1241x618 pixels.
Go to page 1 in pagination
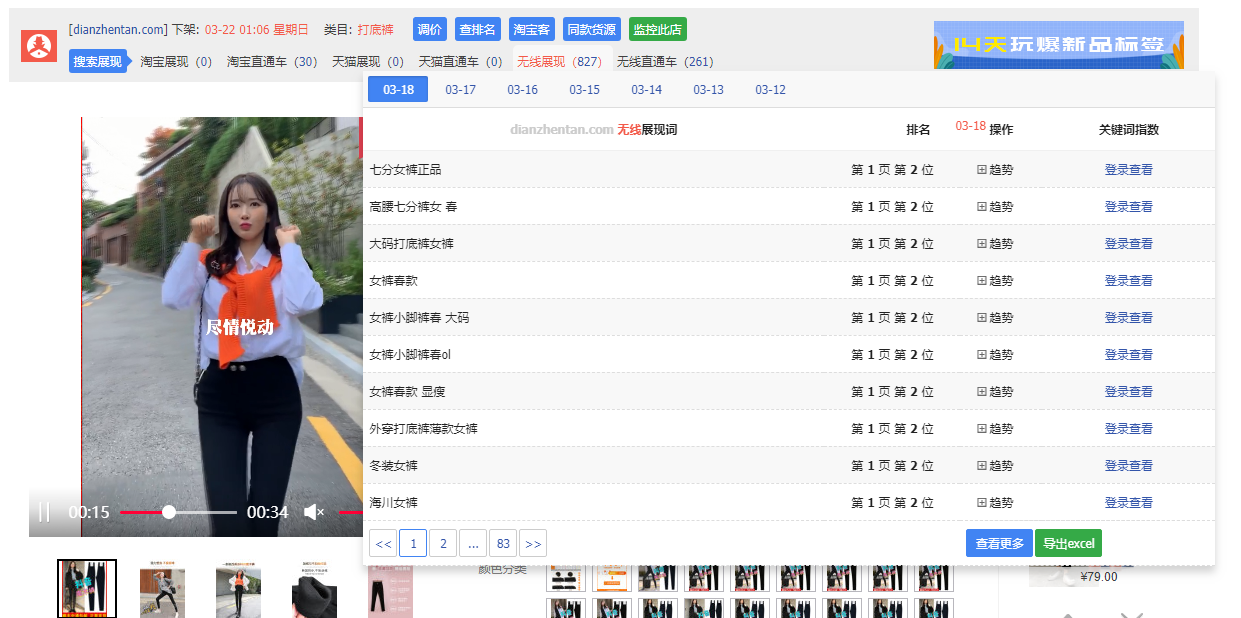413,543
